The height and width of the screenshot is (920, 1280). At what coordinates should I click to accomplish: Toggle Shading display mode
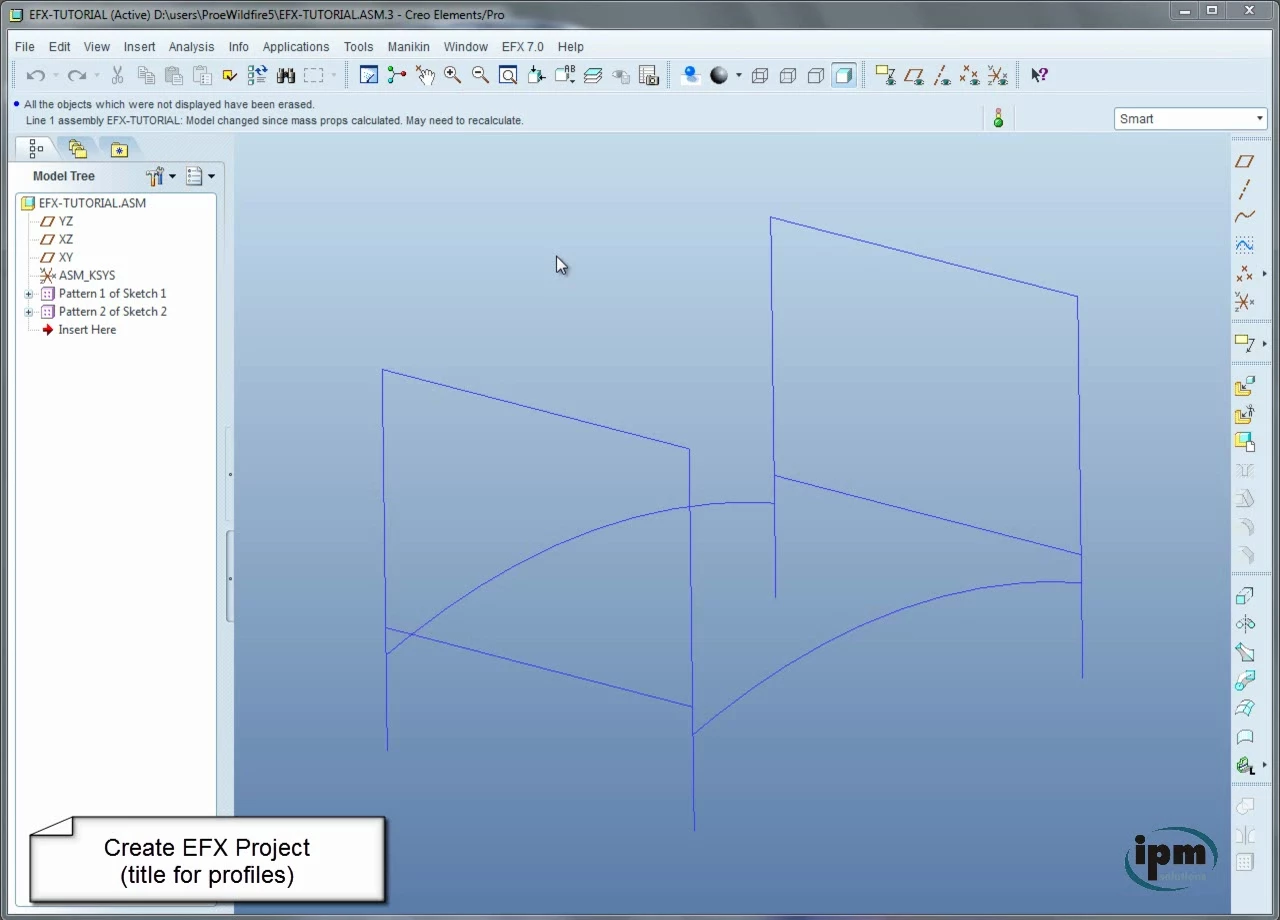(x=844, y=75)
